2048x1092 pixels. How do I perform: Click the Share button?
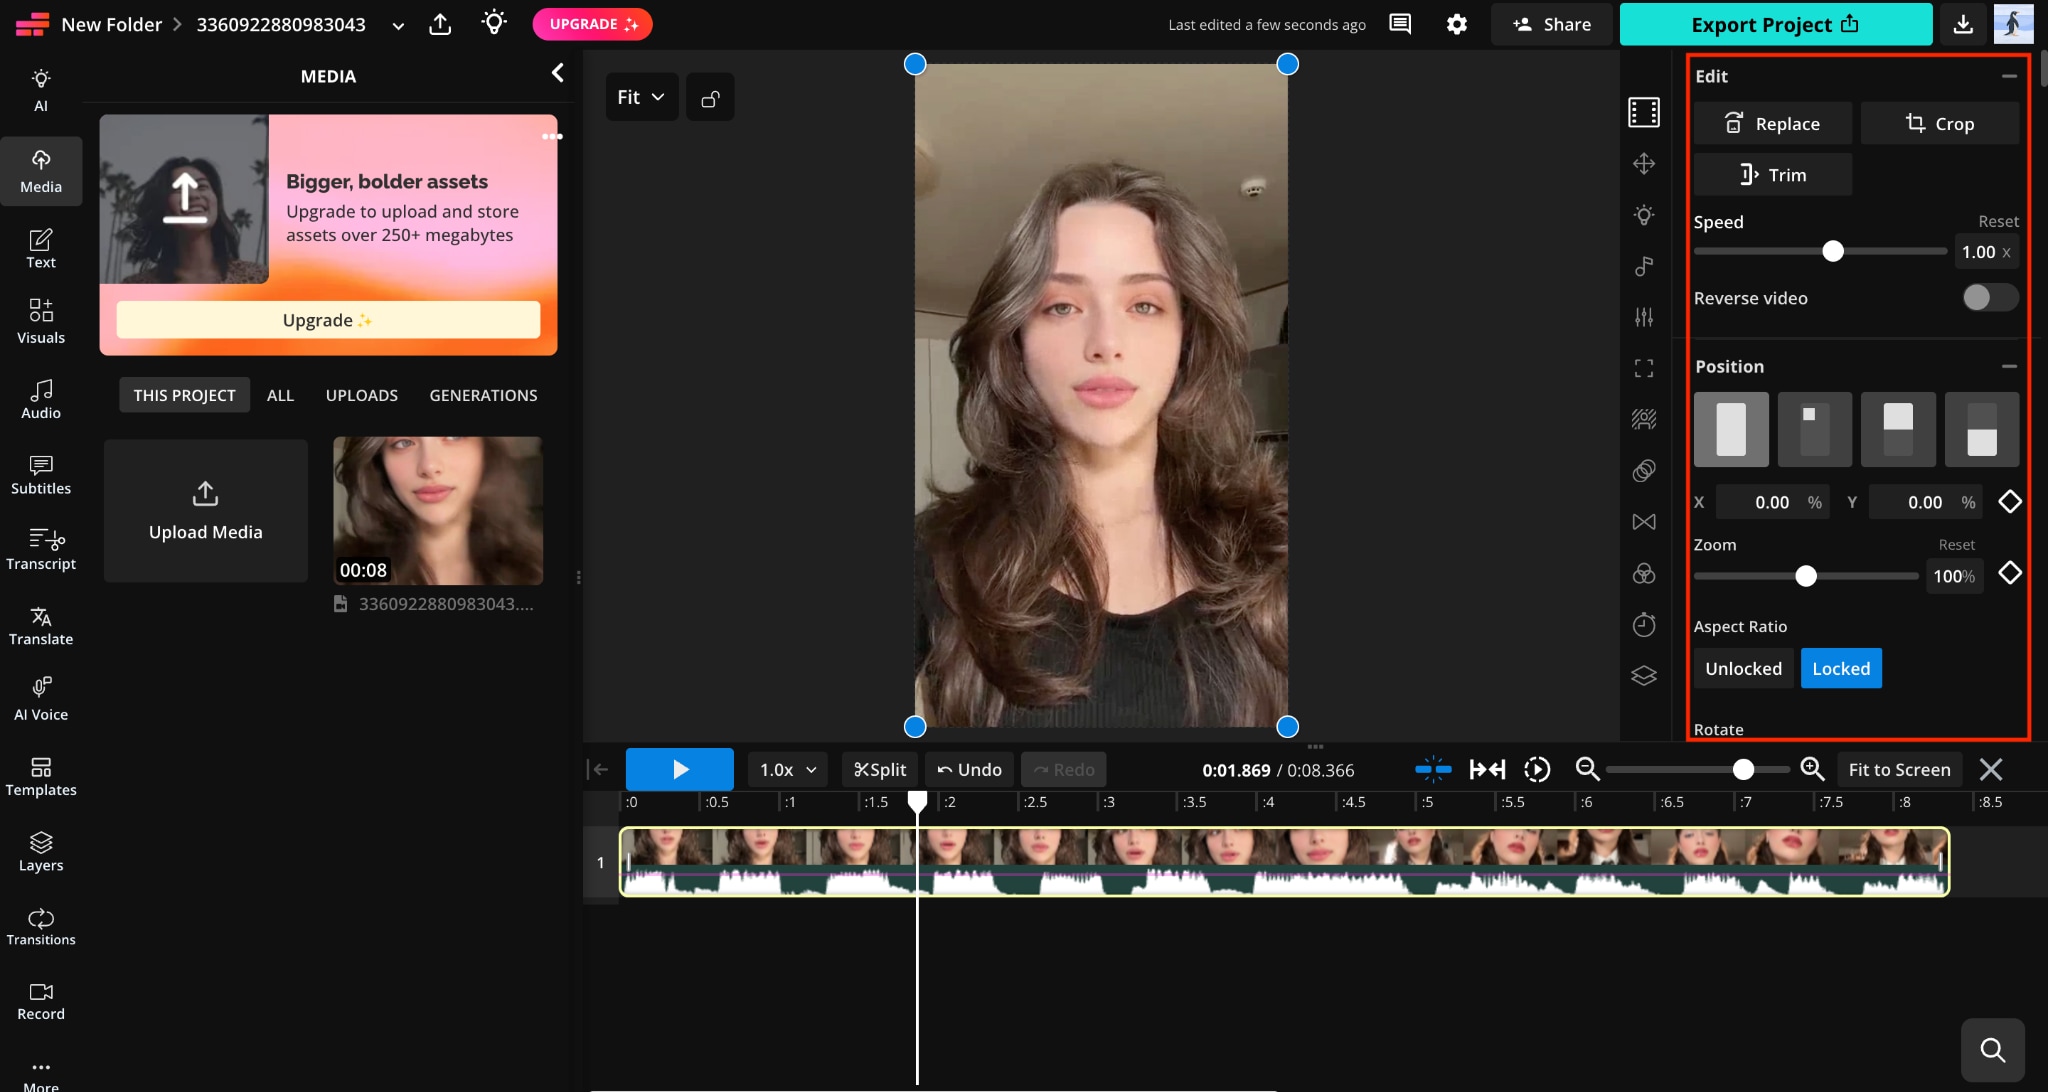1552,24
